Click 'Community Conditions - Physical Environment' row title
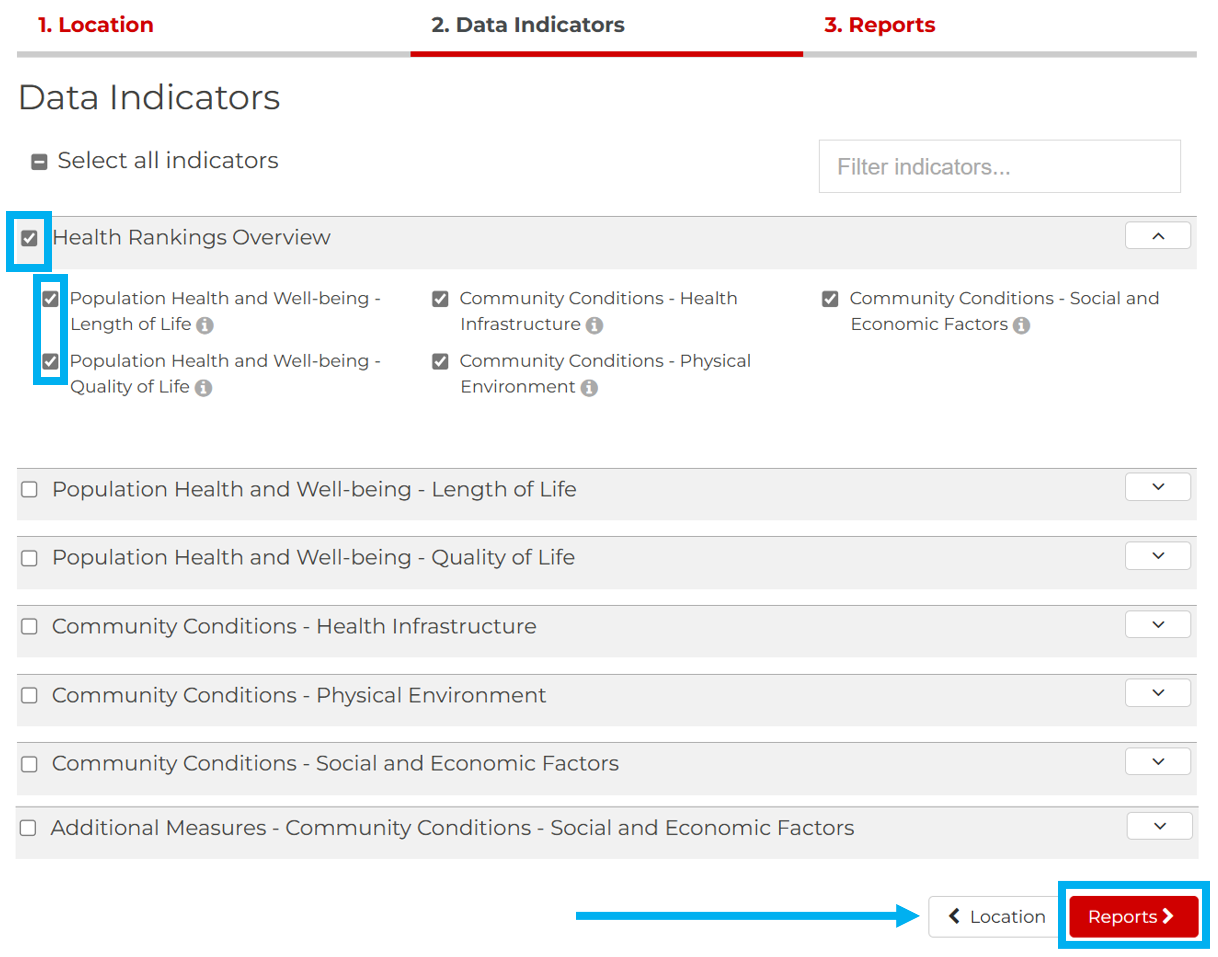Viewport: 1218px width, 957px height. pos(299,695)
